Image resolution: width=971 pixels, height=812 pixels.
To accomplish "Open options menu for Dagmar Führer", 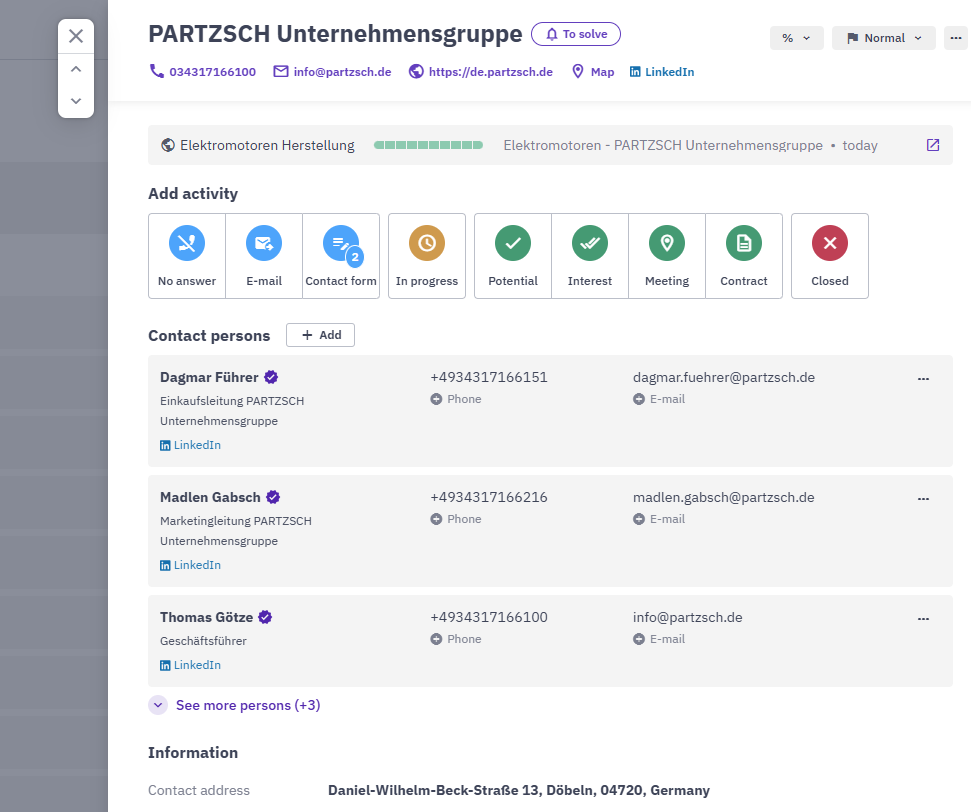I will pyautogui.click(x=924, y=379).
